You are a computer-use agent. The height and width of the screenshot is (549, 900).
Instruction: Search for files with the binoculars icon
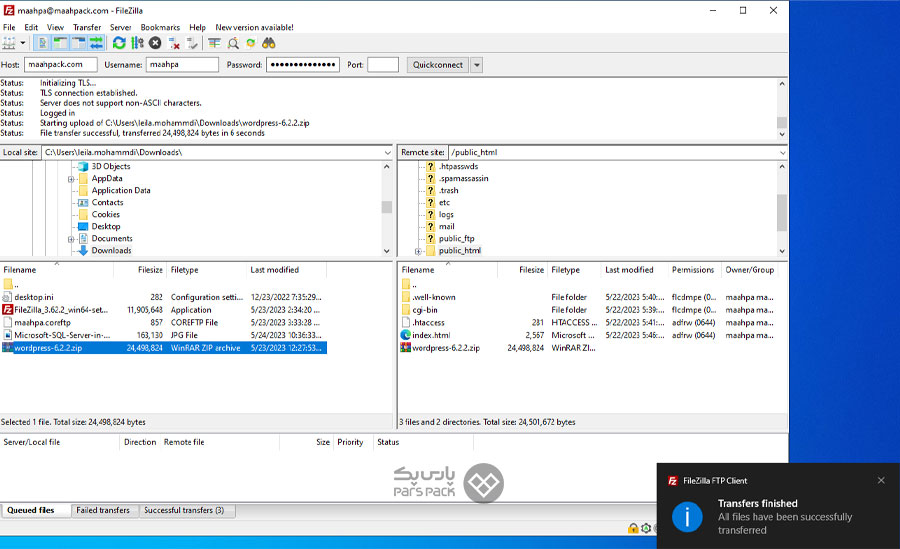(x=269, y=43)
